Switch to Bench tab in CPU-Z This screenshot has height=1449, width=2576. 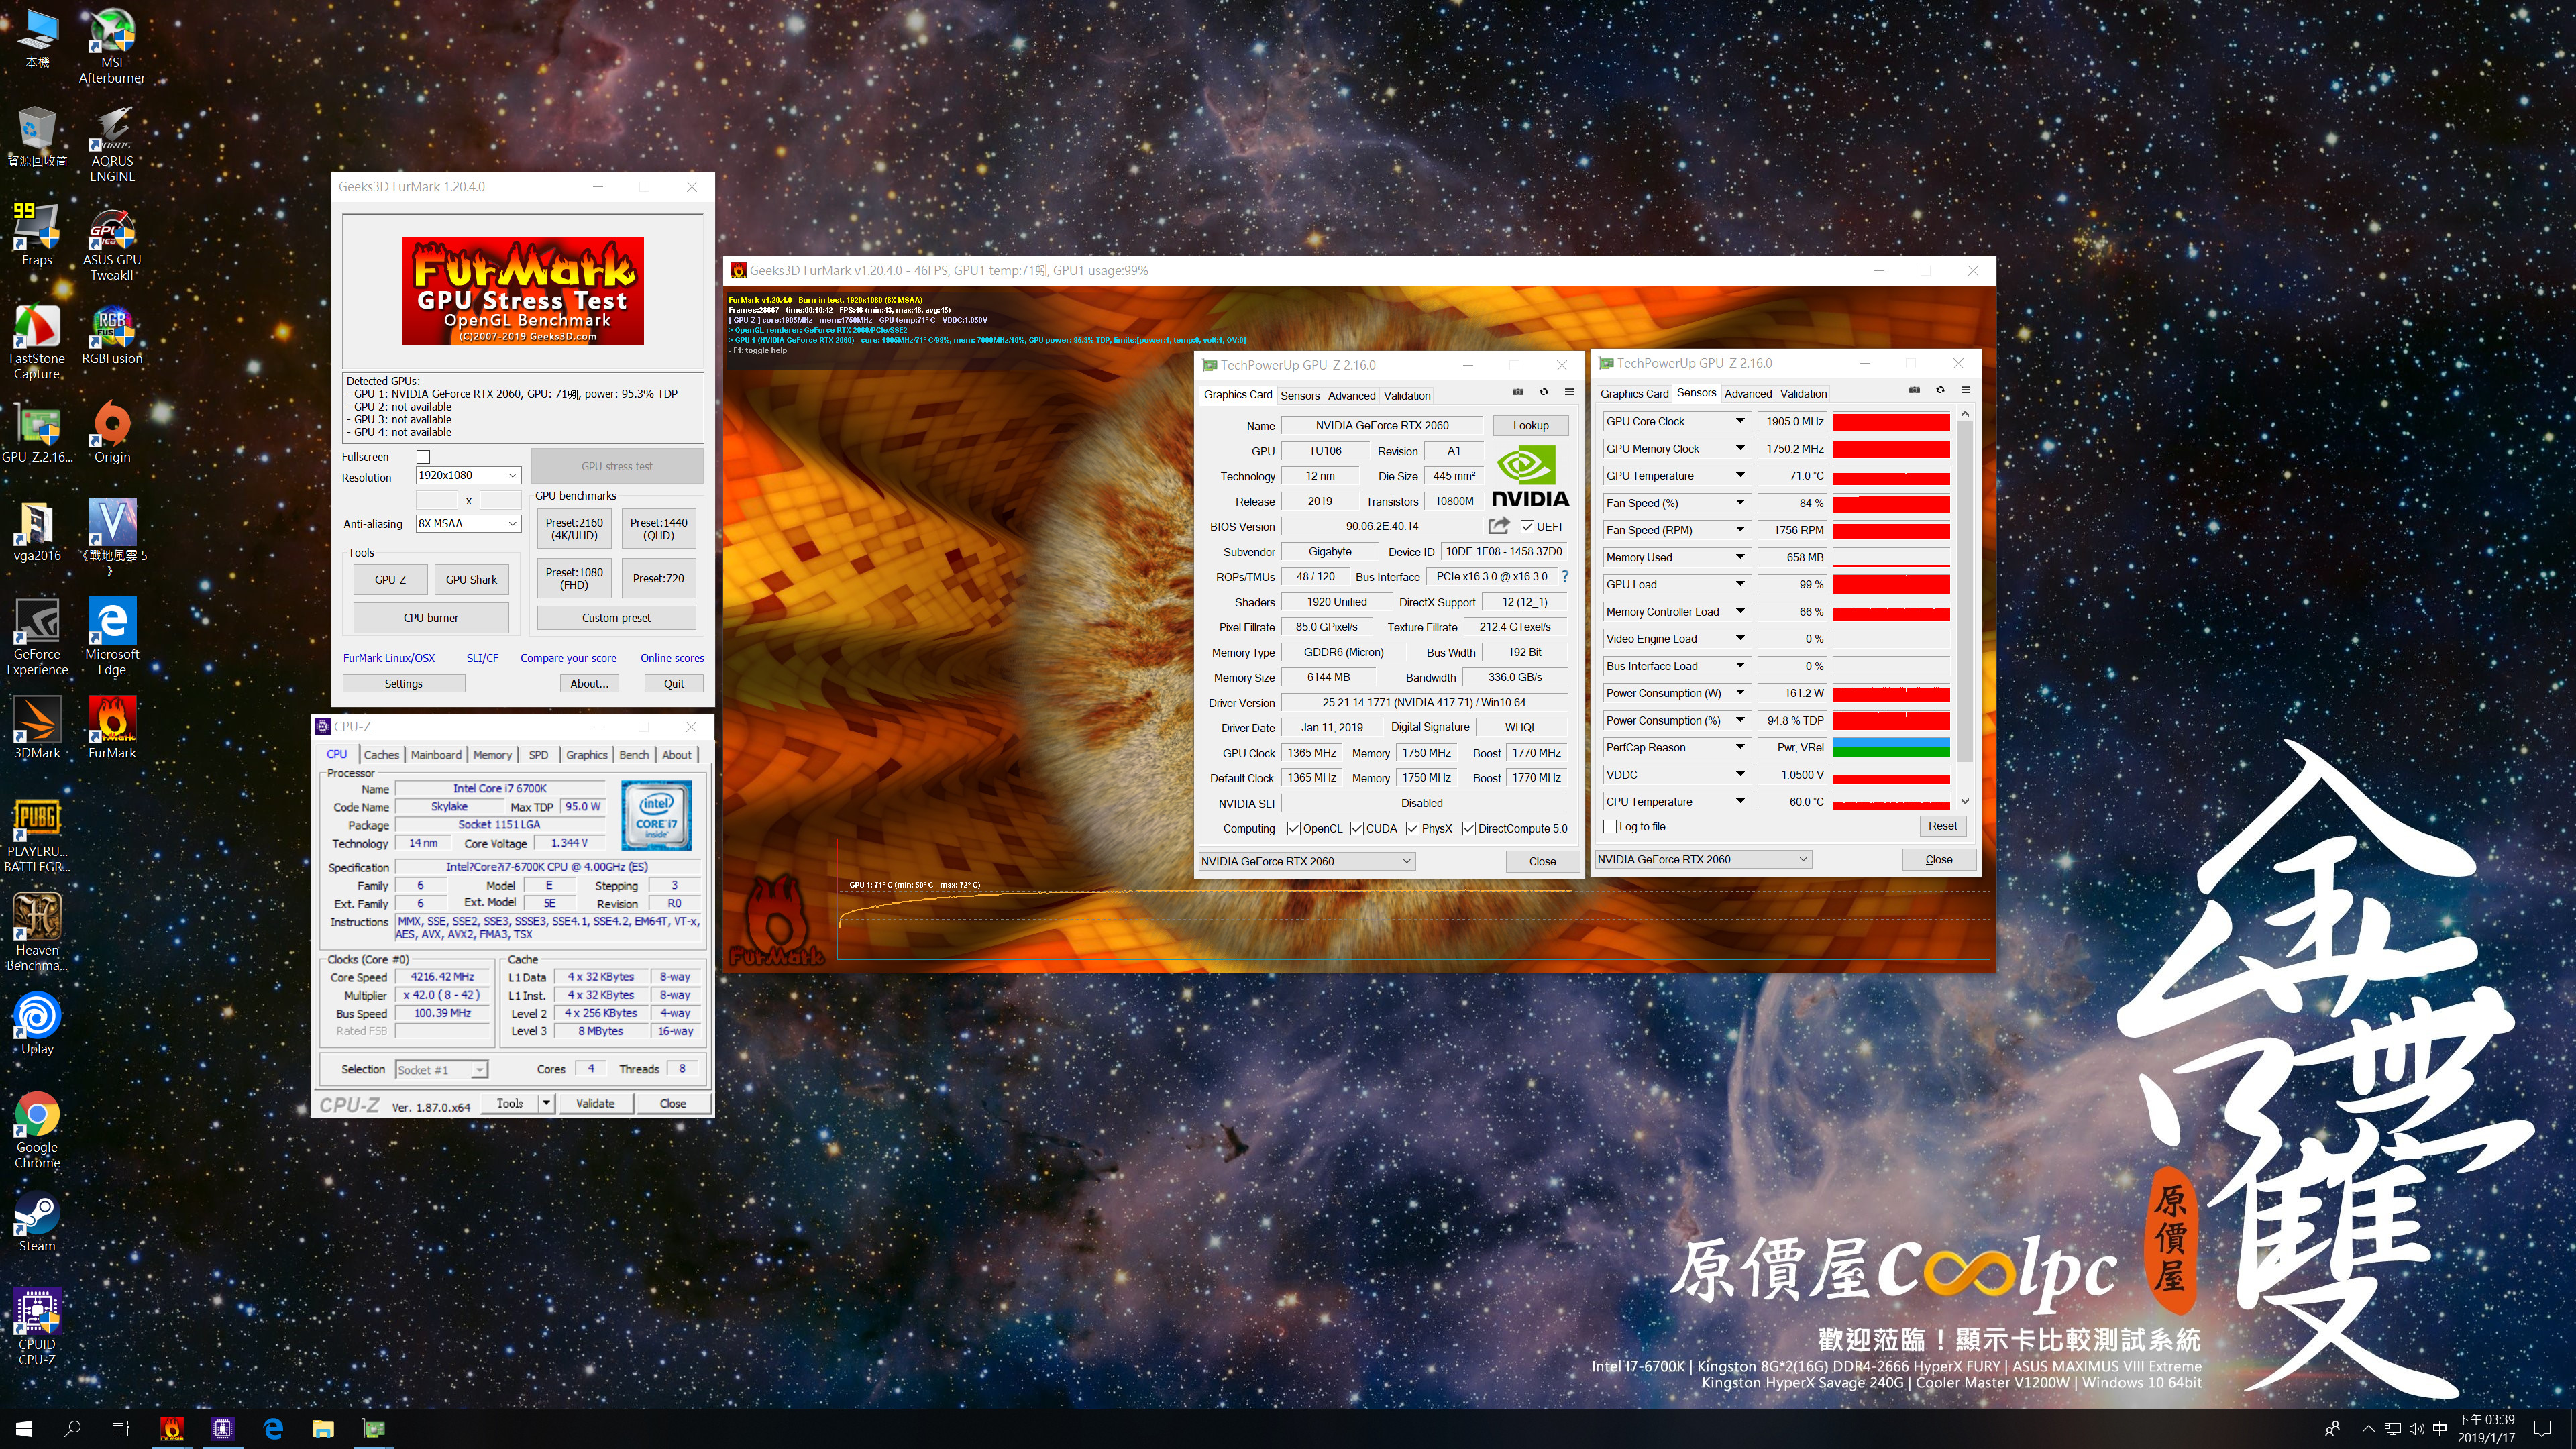coord(634,755)
